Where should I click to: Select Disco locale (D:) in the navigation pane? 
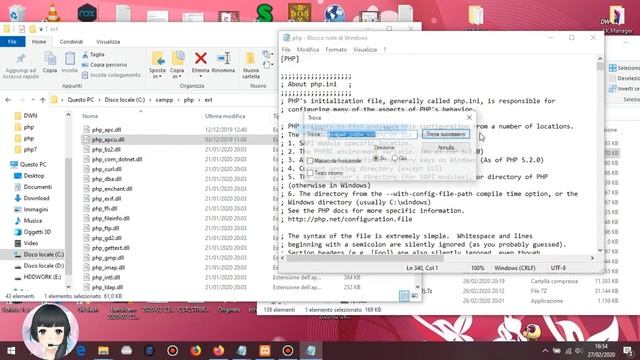pyautogui.click(x=44, y=266)
